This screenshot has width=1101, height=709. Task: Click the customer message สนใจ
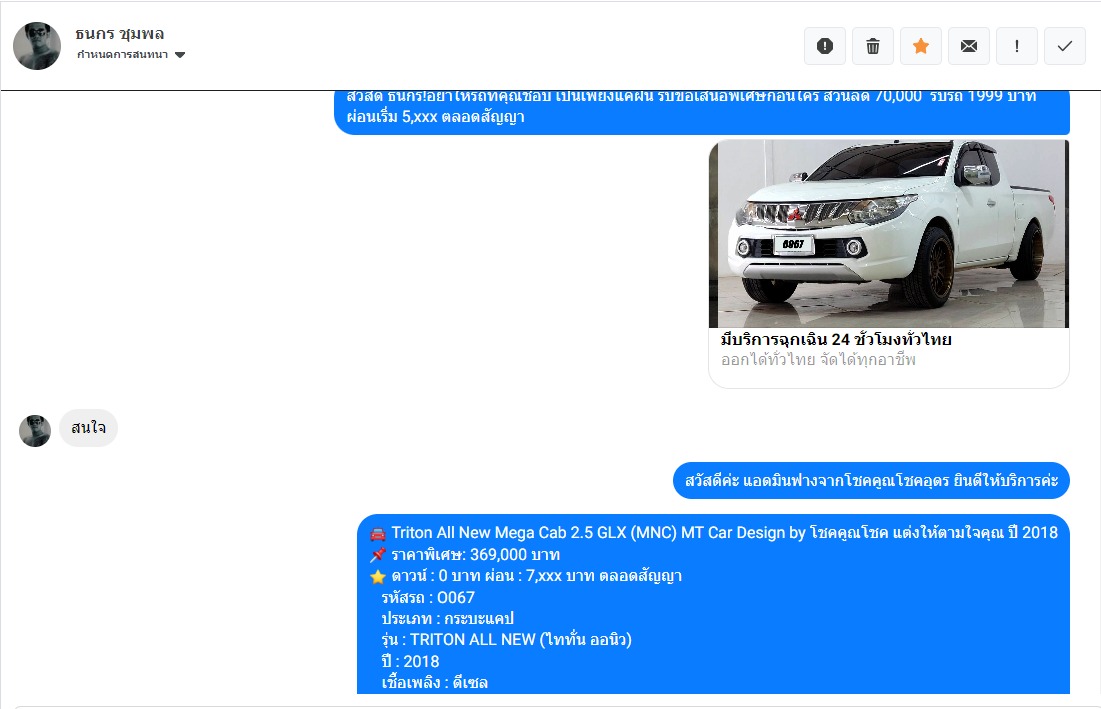point(88,428)
